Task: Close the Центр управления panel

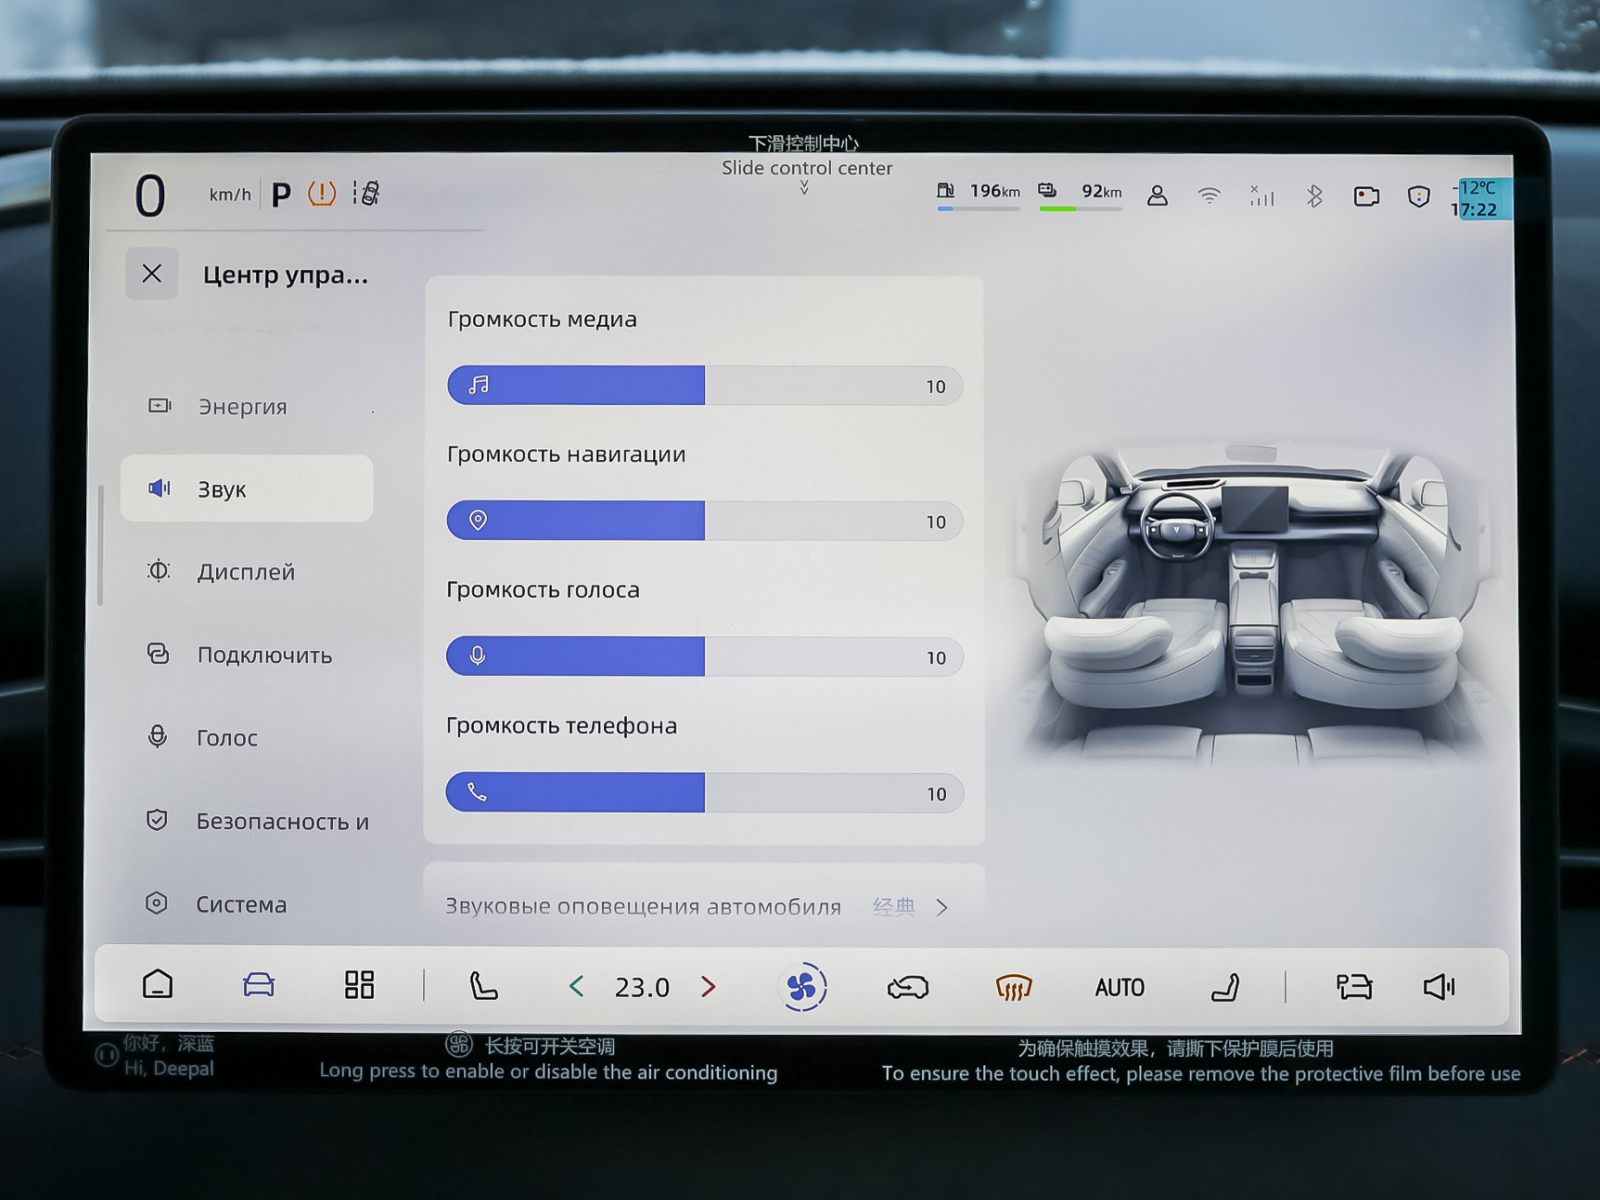Action: [152, 273]
